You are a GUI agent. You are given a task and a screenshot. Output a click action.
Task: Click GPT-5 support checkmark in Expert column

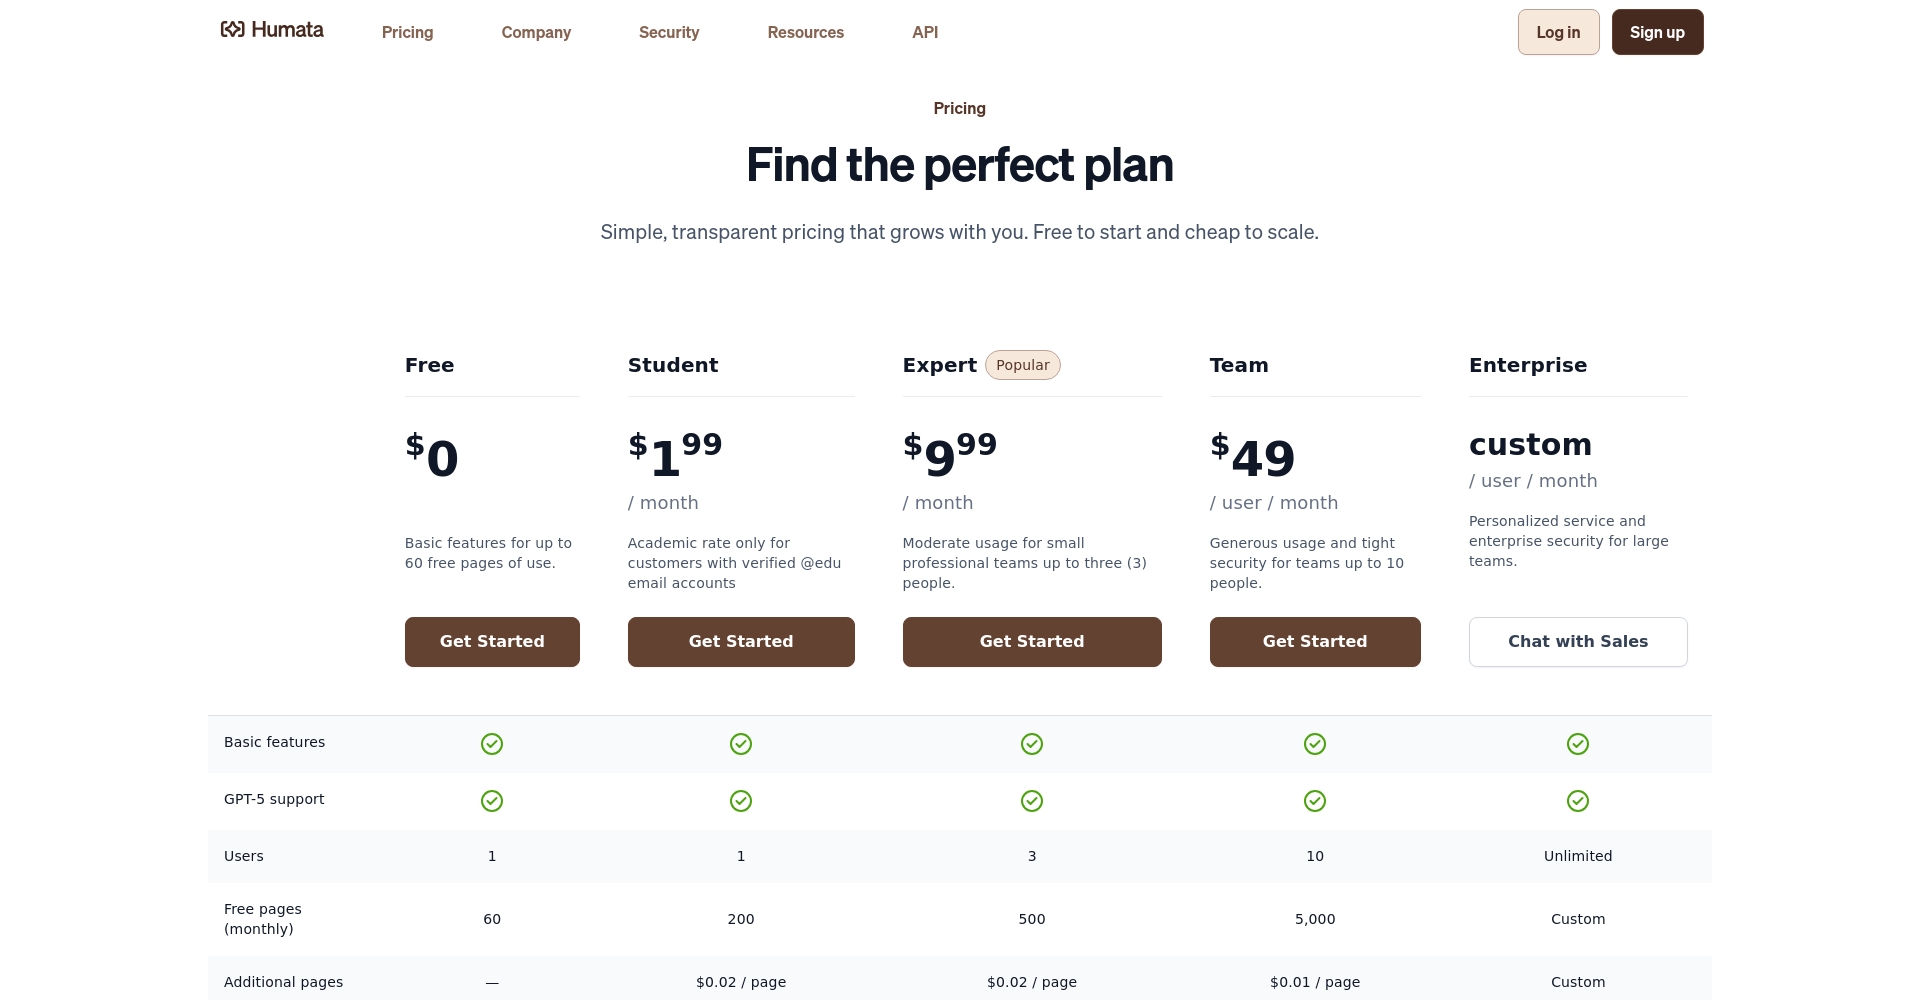point(1032,801)
